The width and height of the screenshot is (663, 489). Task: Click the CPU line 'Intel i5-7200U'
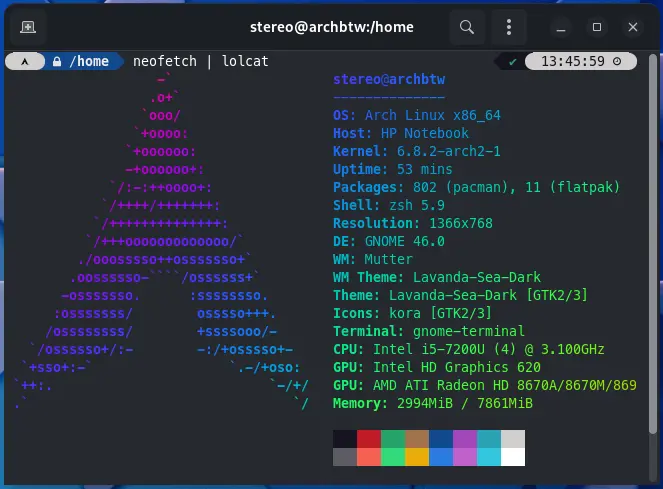tap(468, 349)
